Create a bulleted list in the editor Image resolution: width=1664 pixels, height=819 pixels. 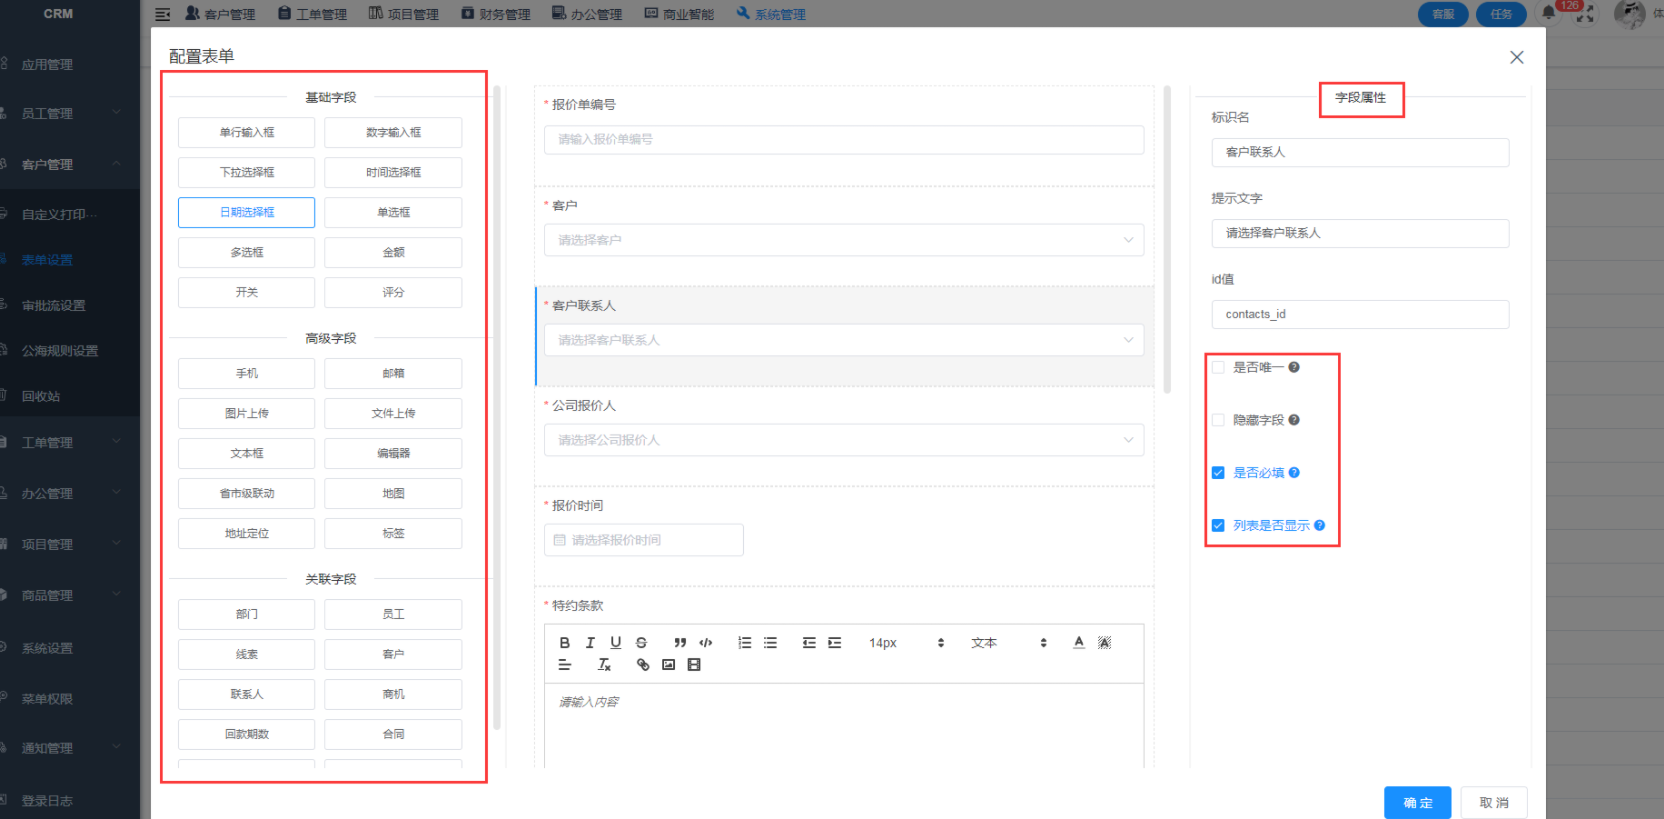coord(770,643)
